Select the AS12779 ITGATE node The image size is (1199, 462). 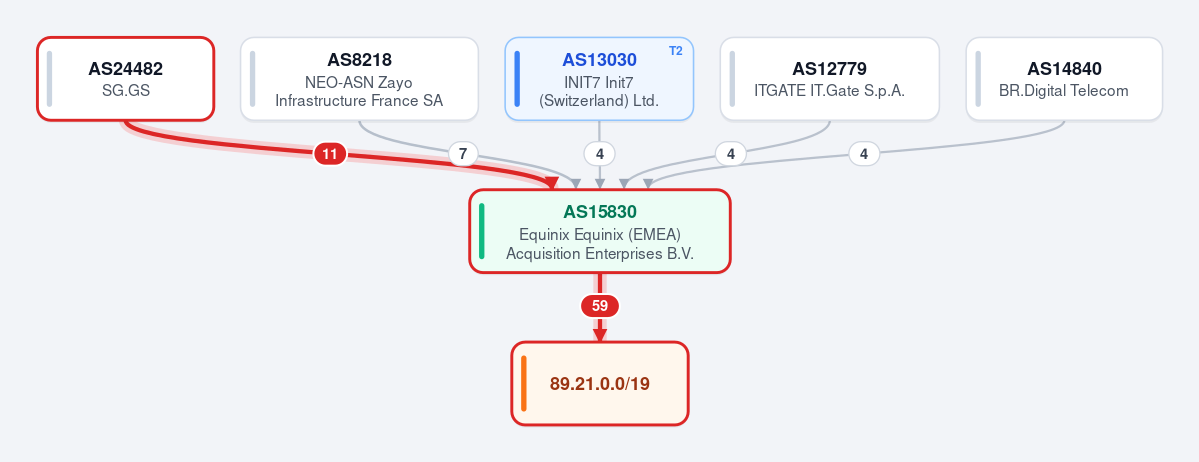point(830,79)
